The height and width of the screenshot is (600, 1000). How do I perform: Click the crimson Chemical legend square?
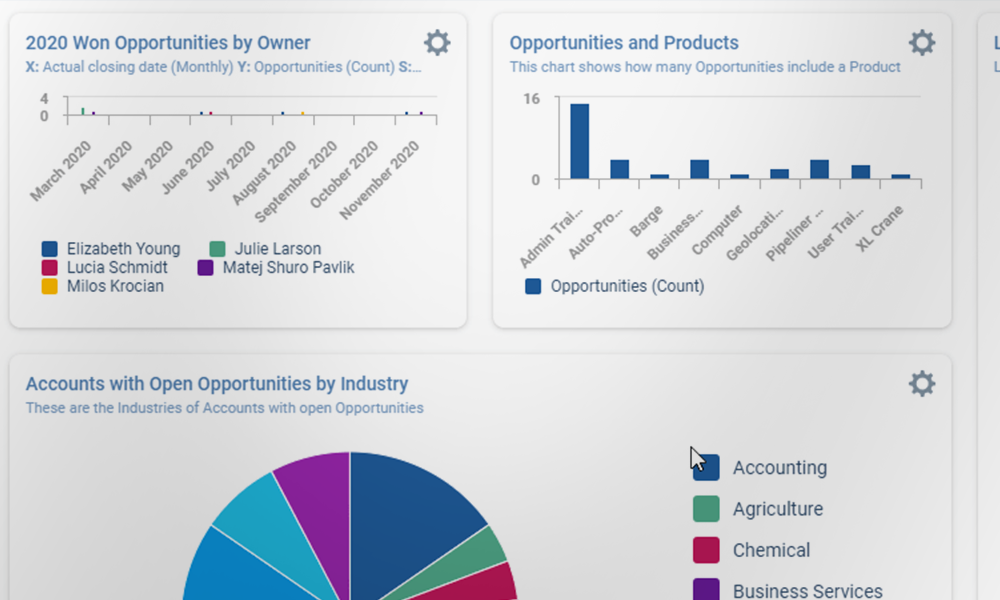[x=706, y=550]
